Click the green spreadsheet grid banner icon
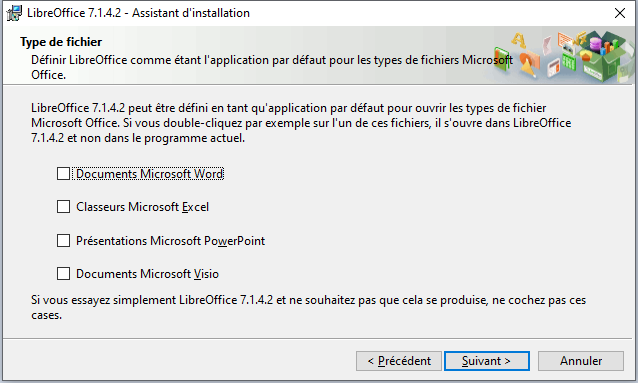 (569, 62)
